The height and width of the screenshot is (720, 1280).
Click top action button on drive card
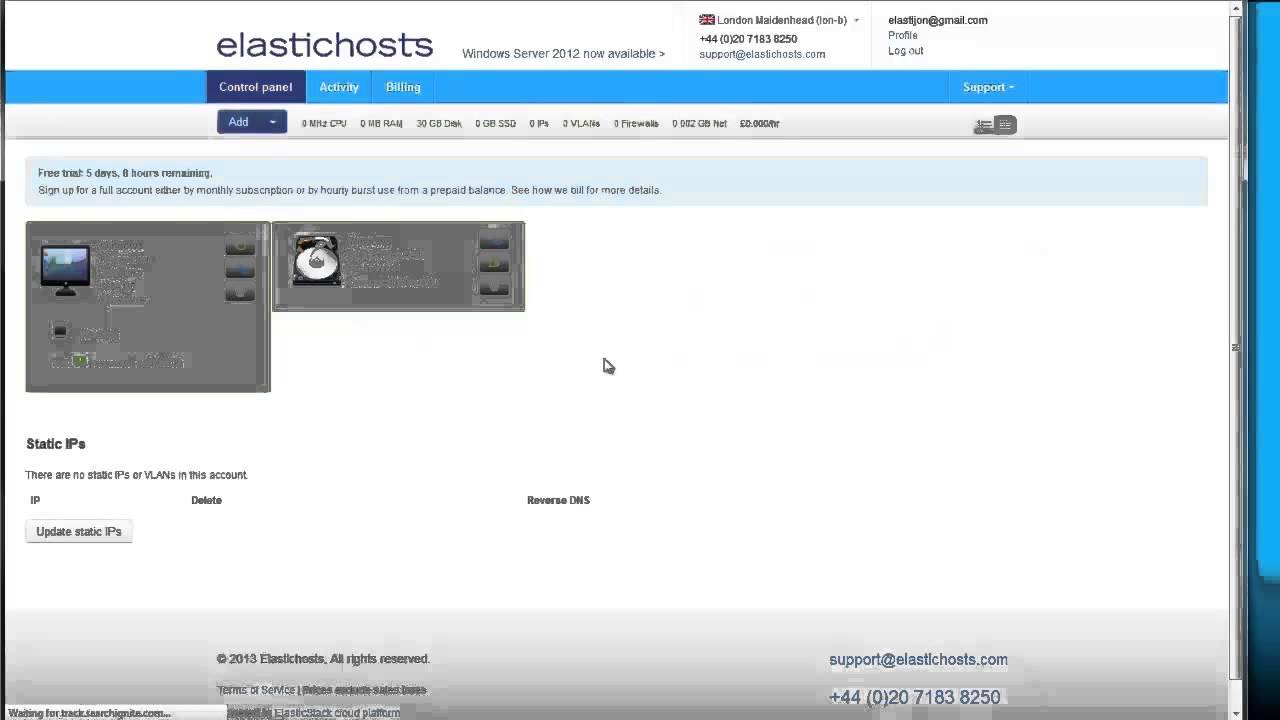[x=494, y=241]
